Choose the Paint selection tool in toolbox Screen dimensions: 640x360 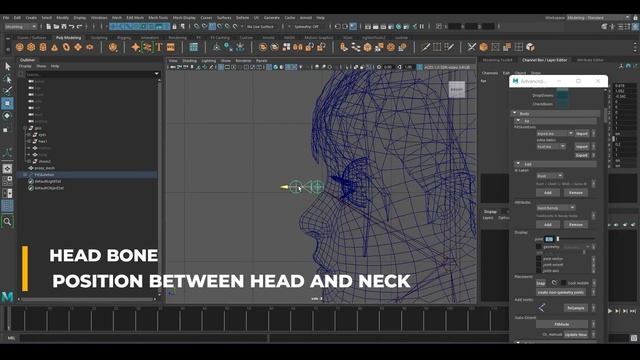[7, 91]
